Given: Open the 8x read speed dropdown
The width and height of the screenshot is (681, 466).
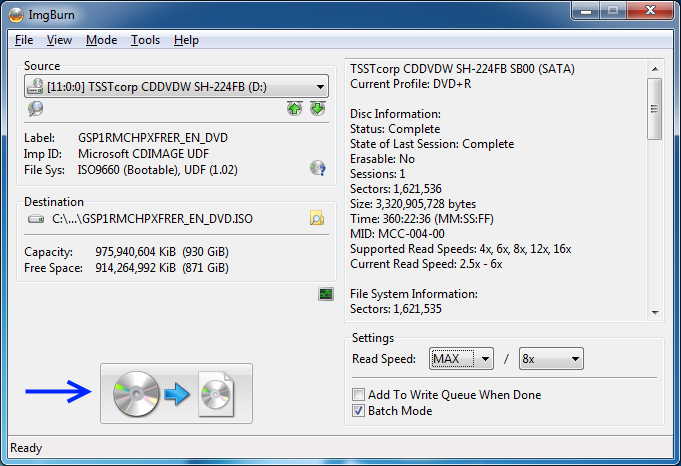Looking at the screenshot, I should click(551, 359).
